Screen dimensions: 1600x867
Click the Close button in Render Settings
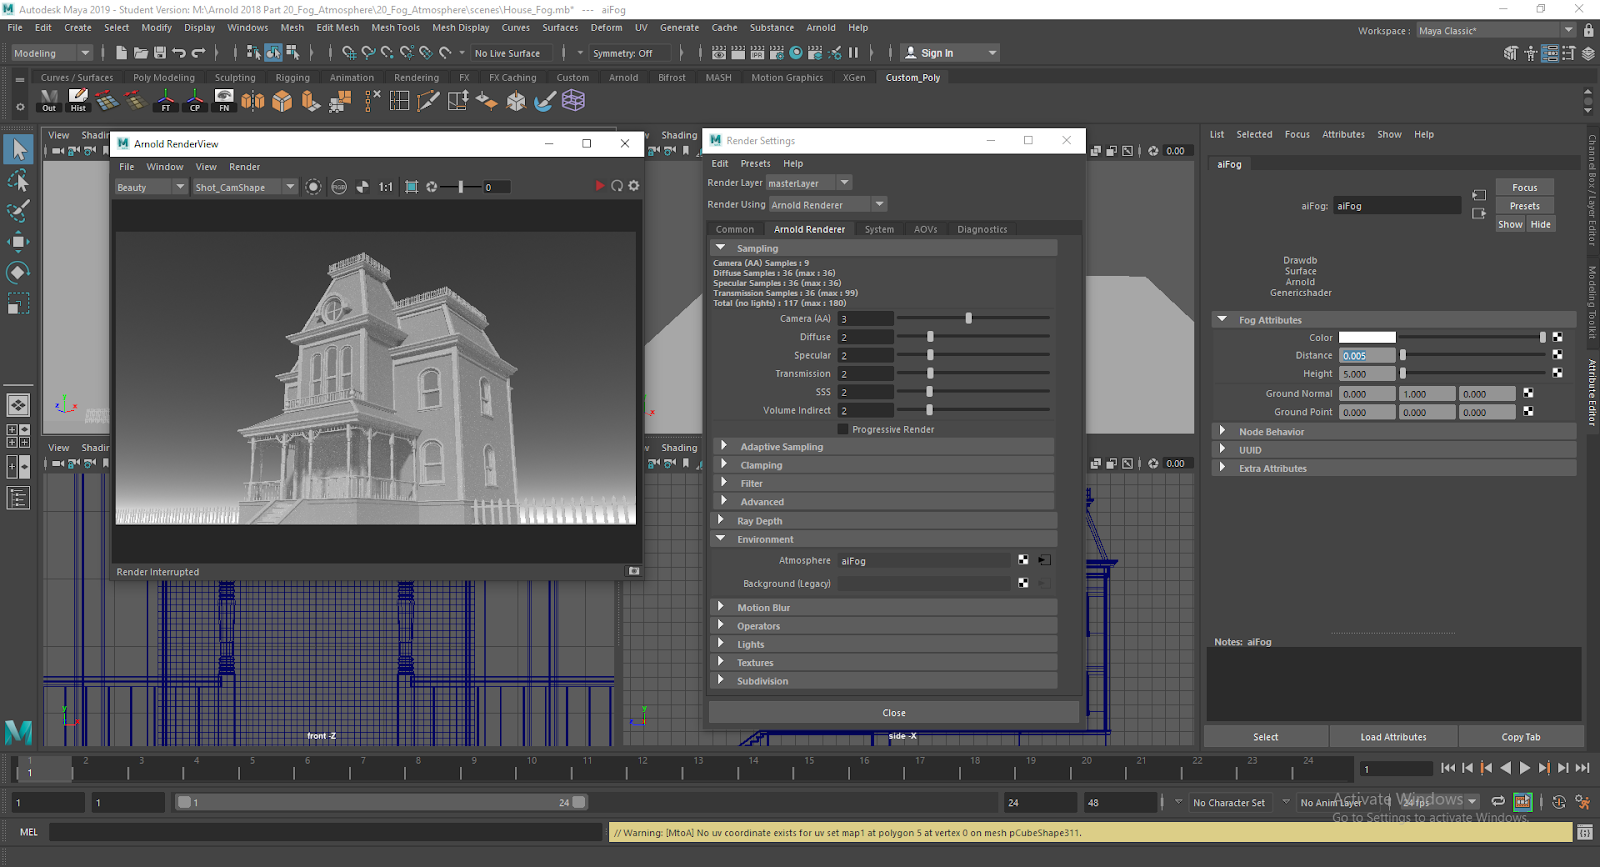(x=894, y=713)
